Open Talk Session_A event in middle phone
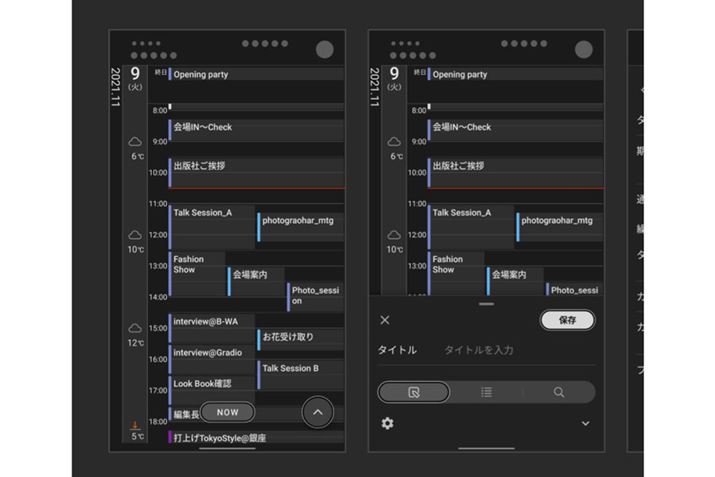Viewport: 715px width, 477px height. pyautogui.click(x=471, y=227)
